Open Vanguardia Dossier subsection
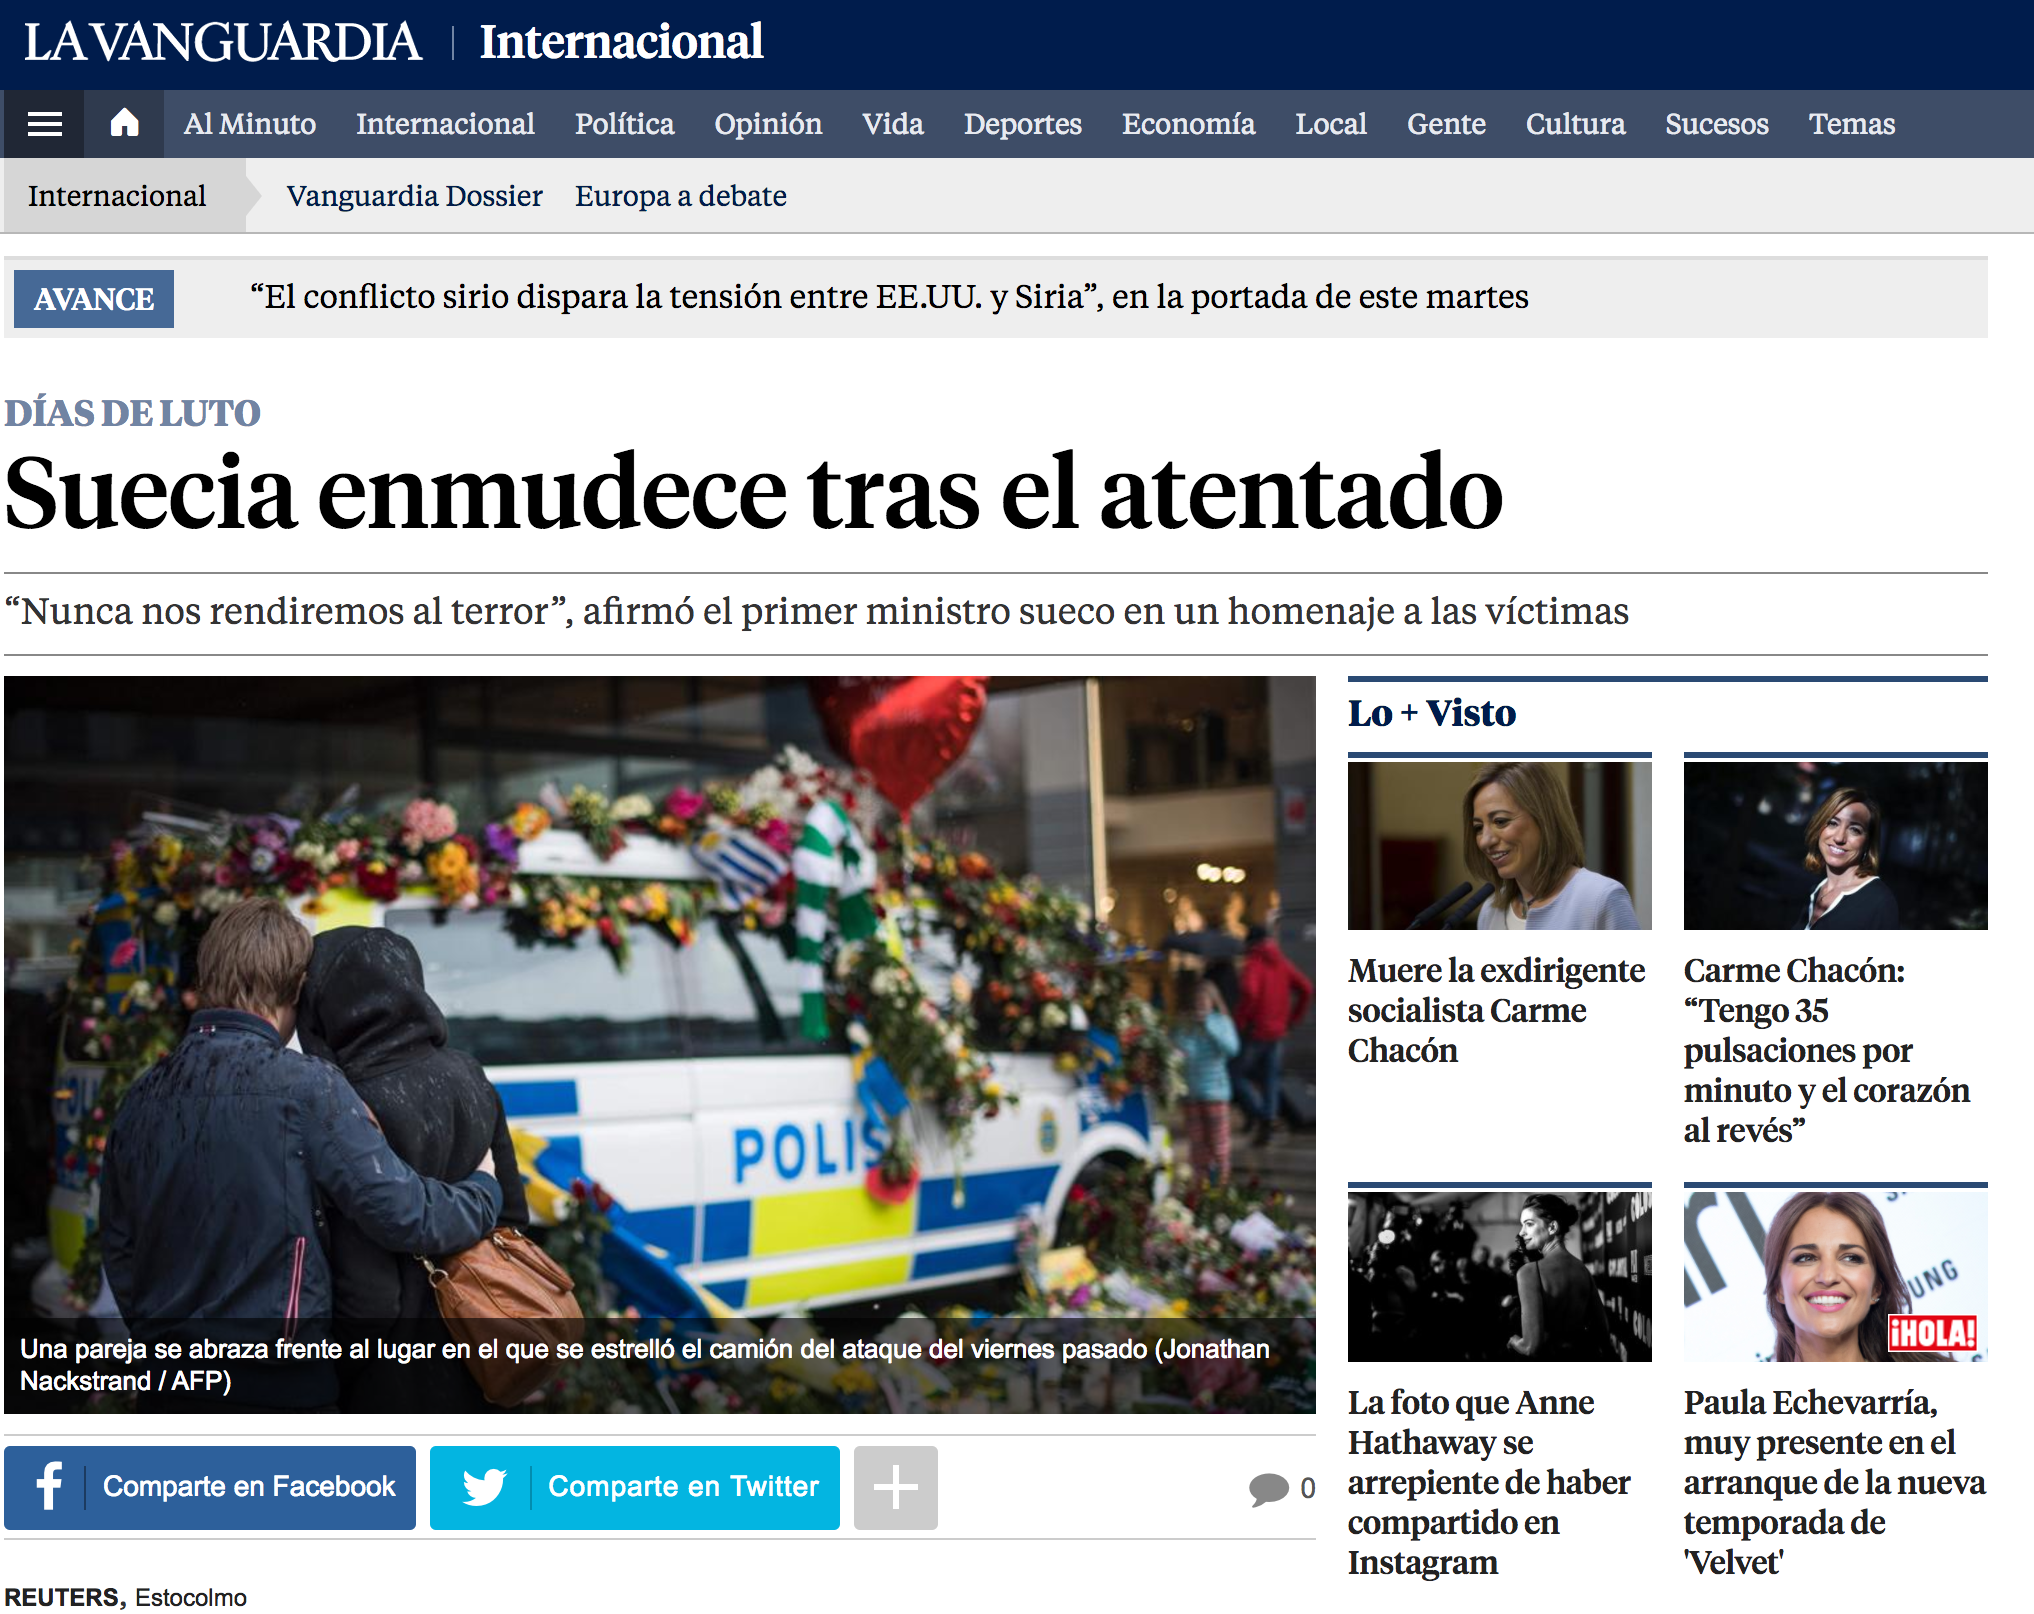 pyautogui.click(x=414, y=196)
